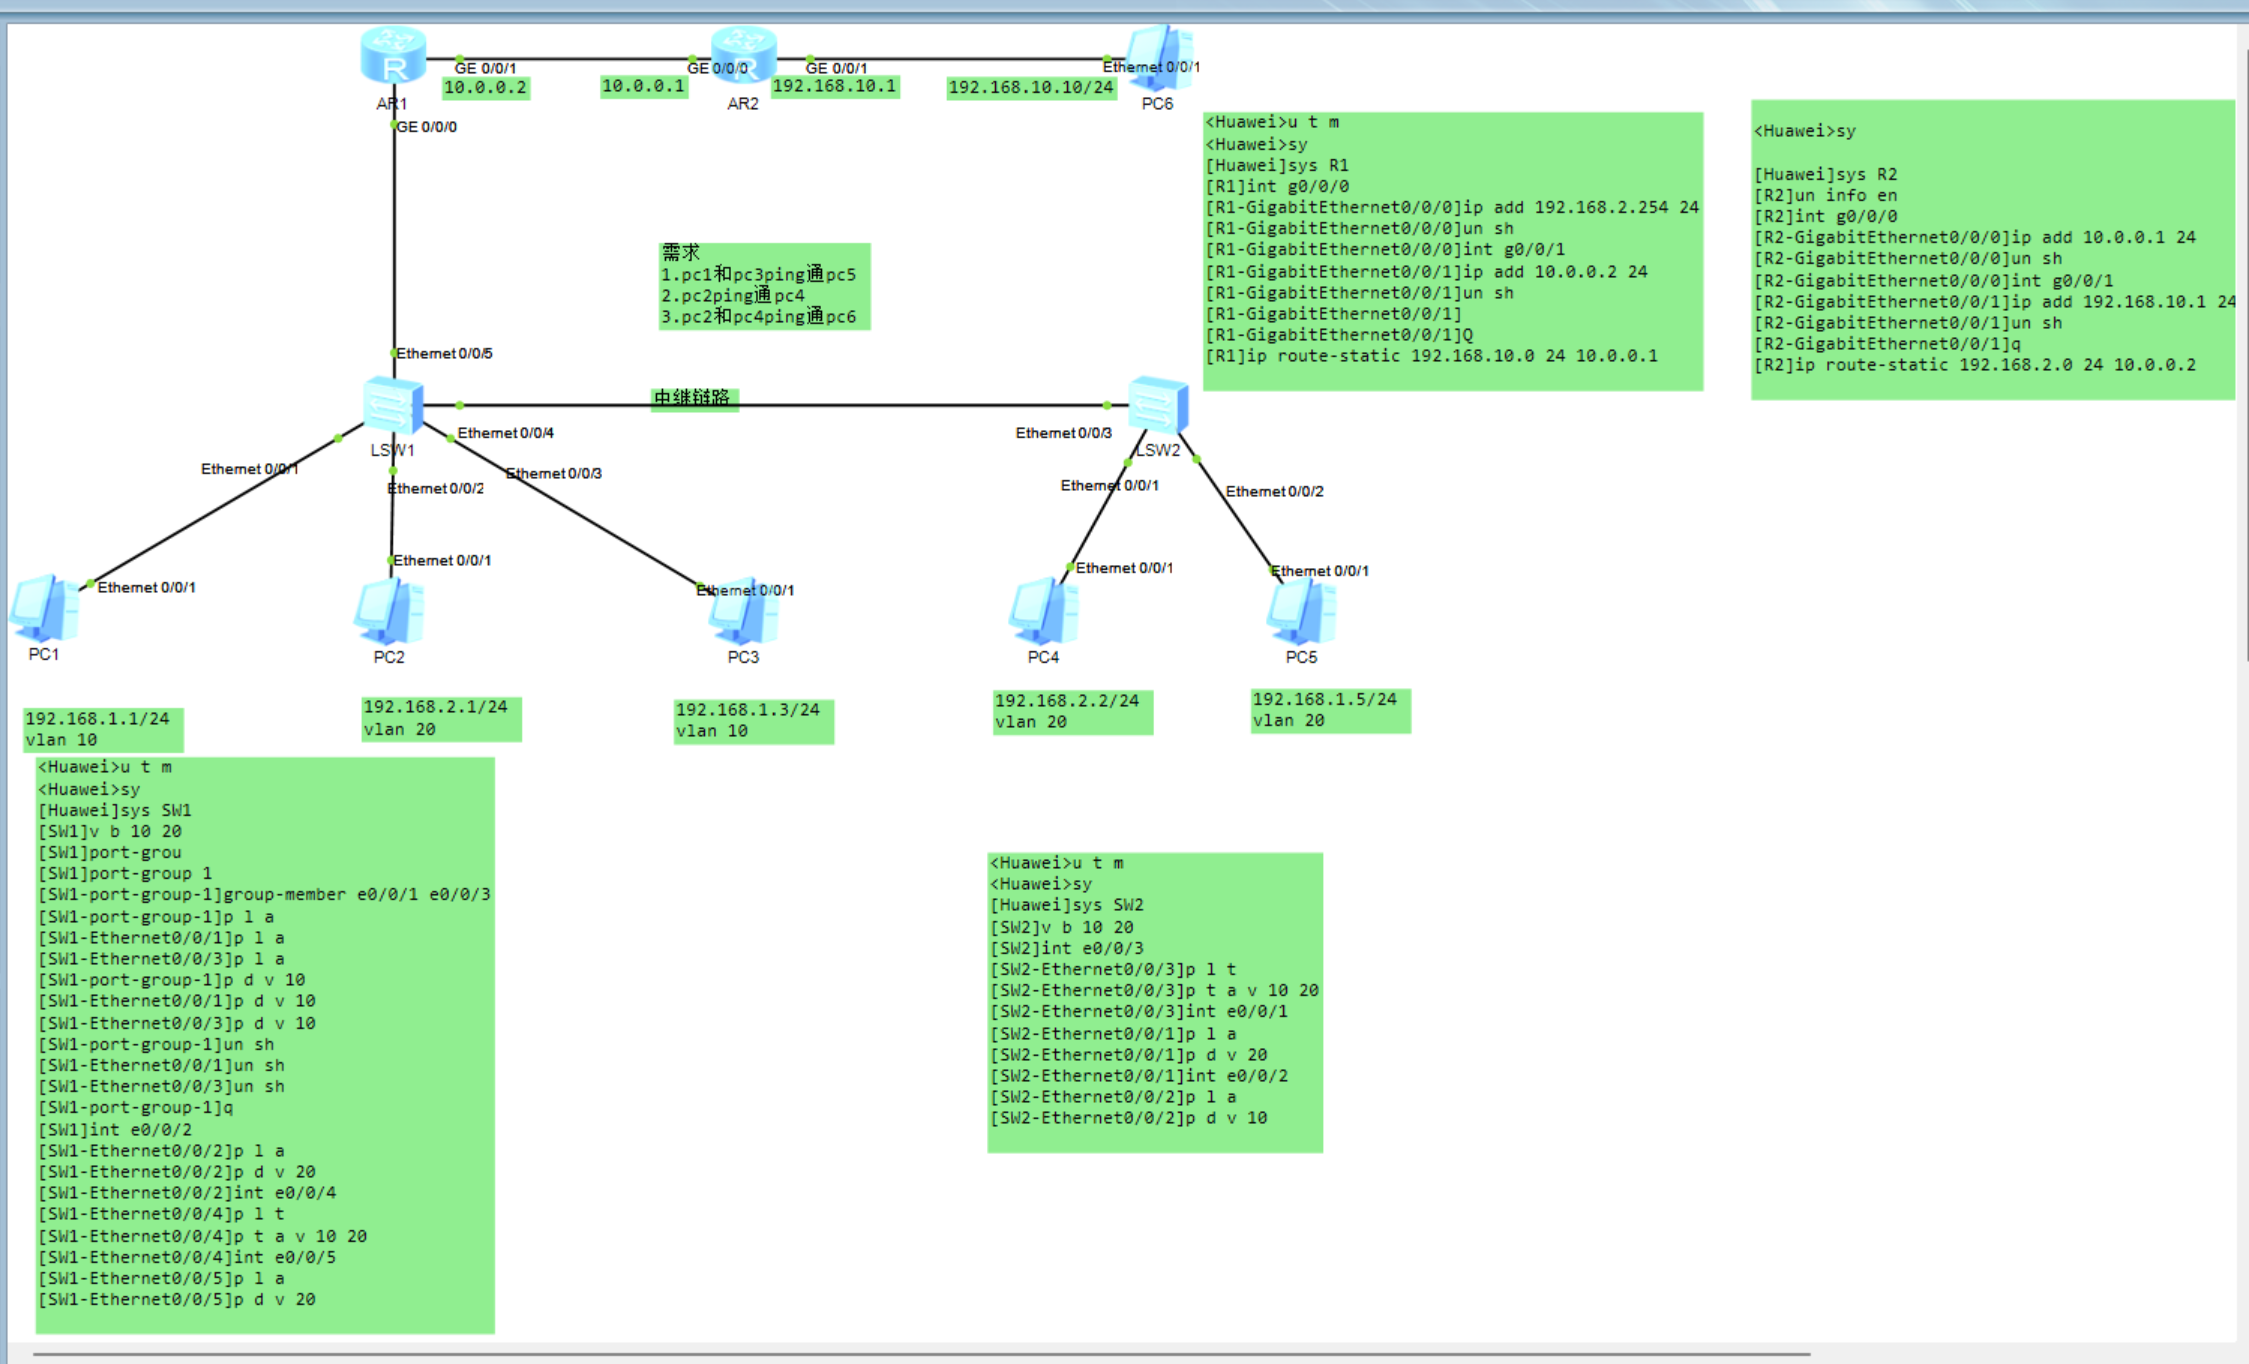Select the 10.0.0.1 address label

(643, 87)
